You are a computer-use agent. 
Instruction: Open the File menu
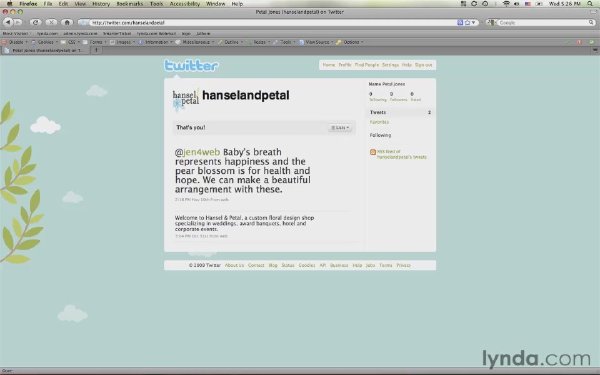tap(48, 3)
